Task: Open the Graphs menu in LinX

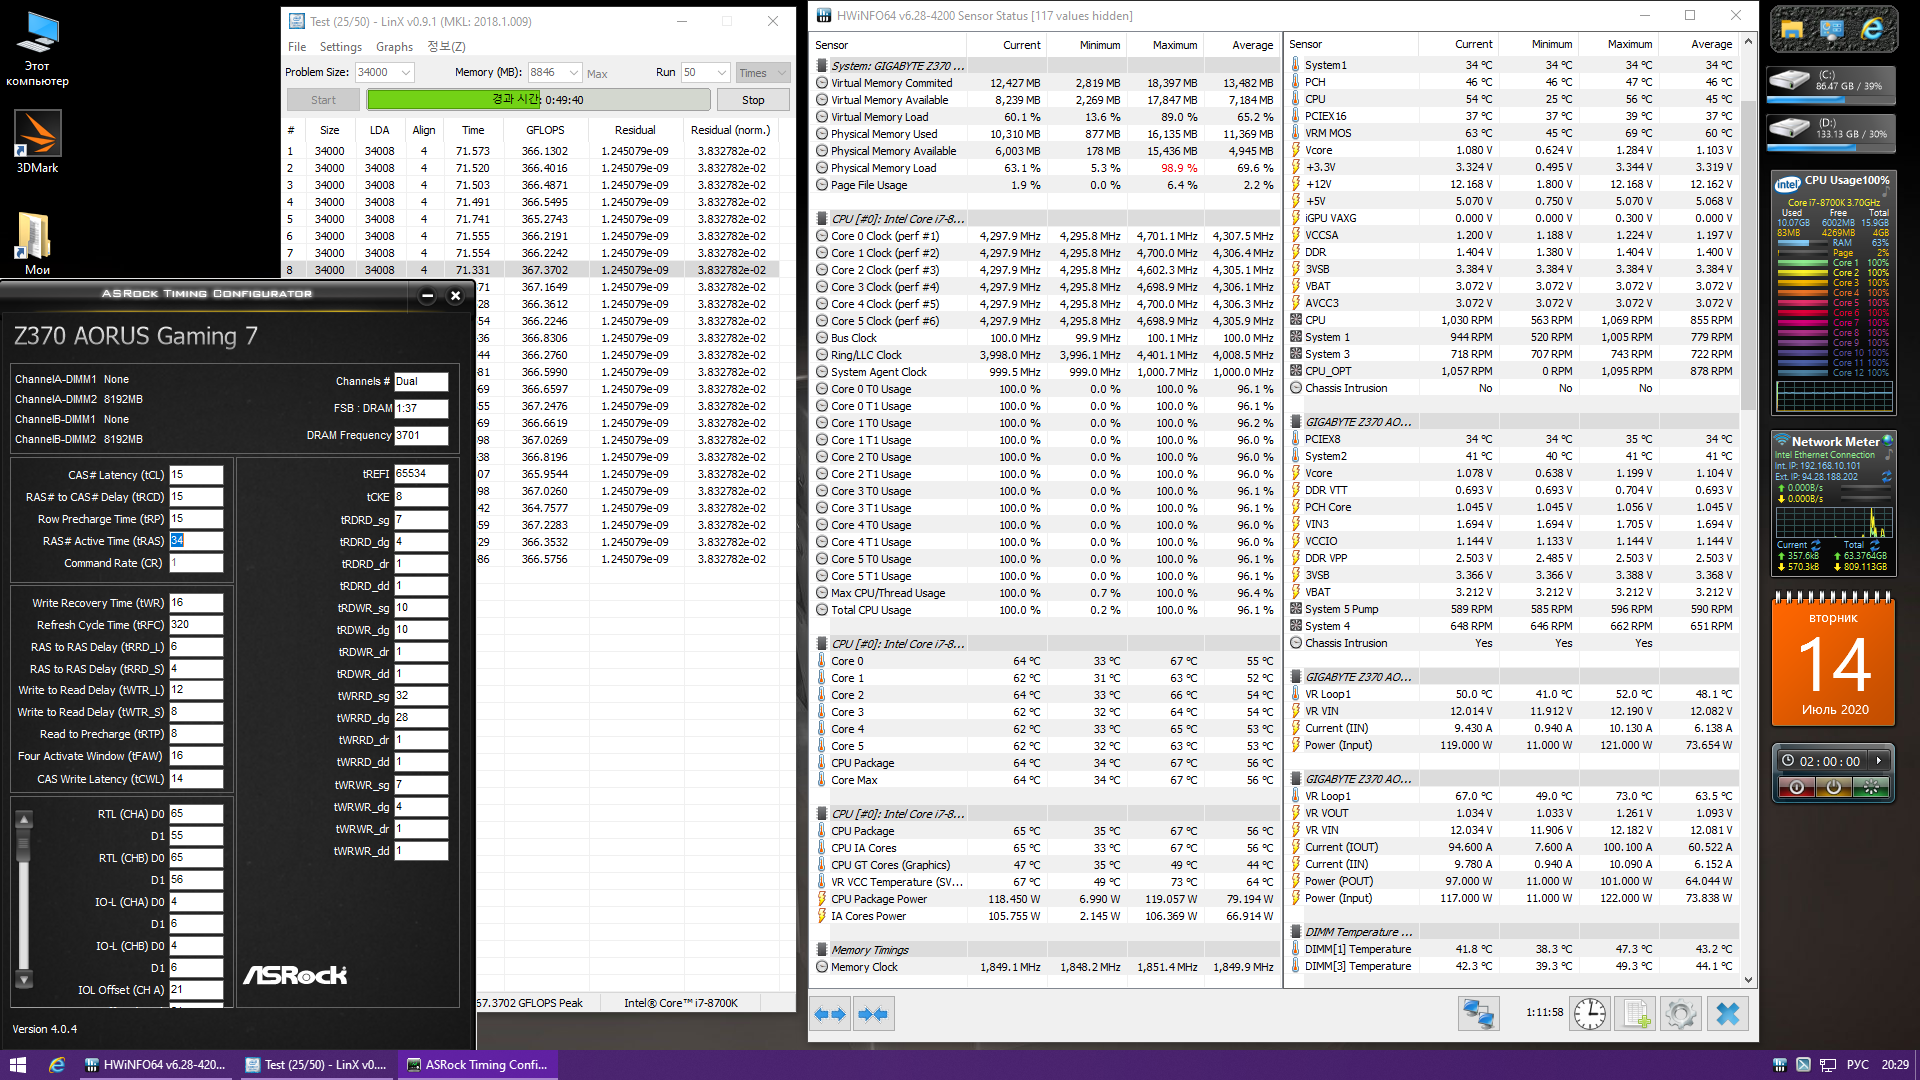Action: [394, 47]
